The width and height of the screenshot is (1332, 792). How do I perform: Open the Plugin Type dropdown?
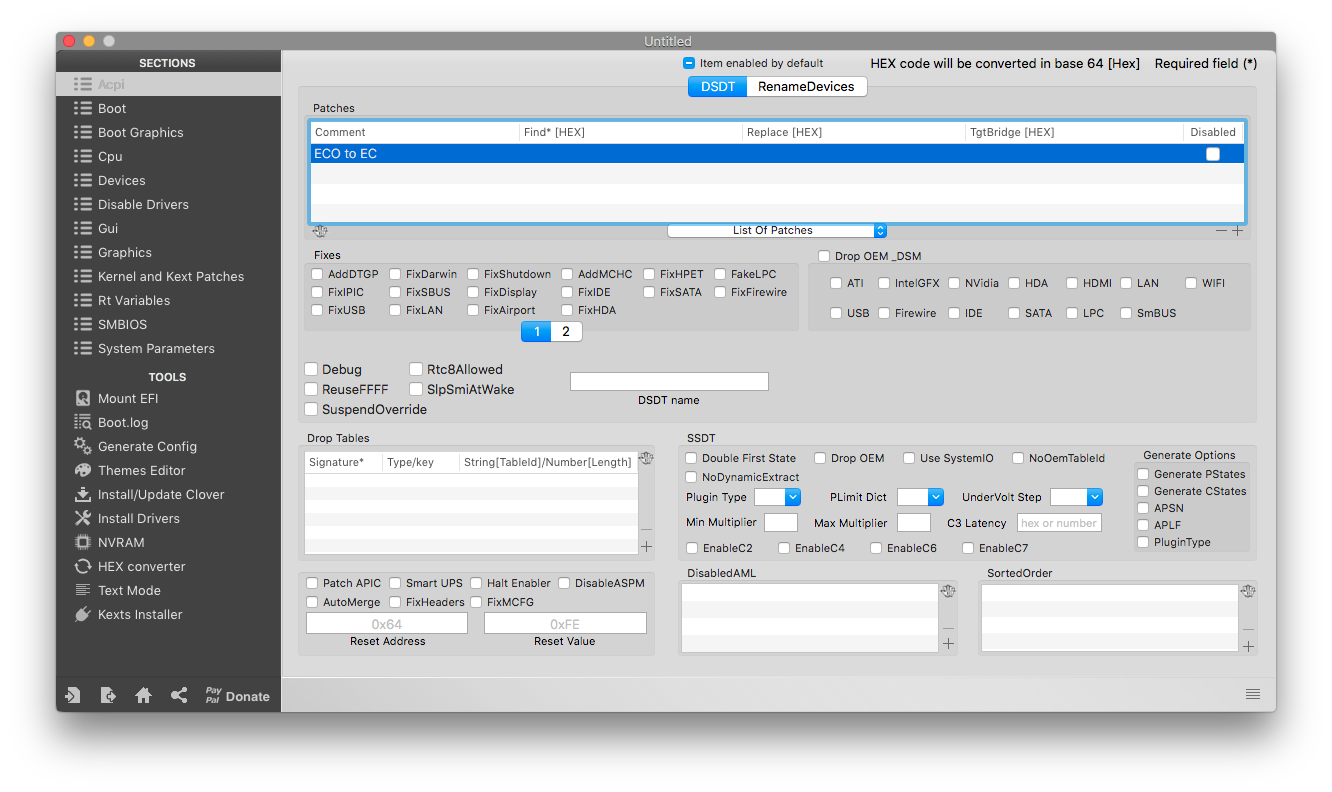778,497
